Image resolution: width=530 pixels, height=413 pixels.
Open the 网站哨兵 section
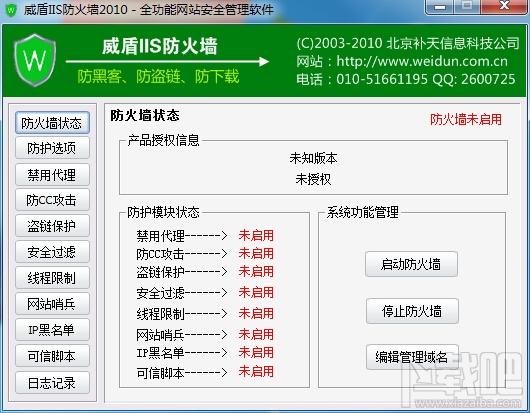tap(52, 304)
